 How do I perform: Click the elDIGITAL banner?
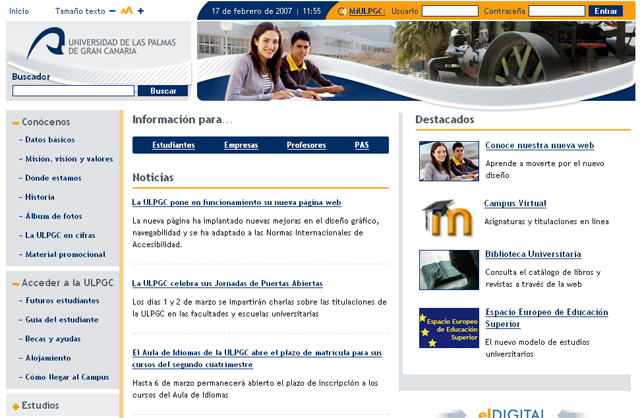(x=510, y=413)
